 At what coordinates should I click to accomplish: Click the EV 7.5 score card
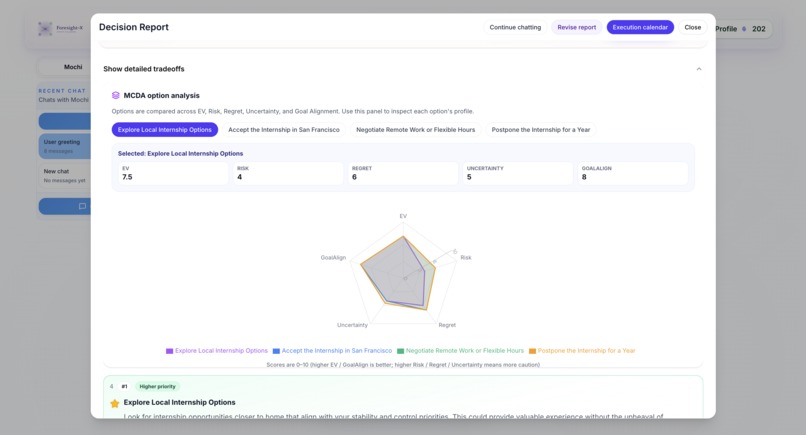[x=173, y=173]
